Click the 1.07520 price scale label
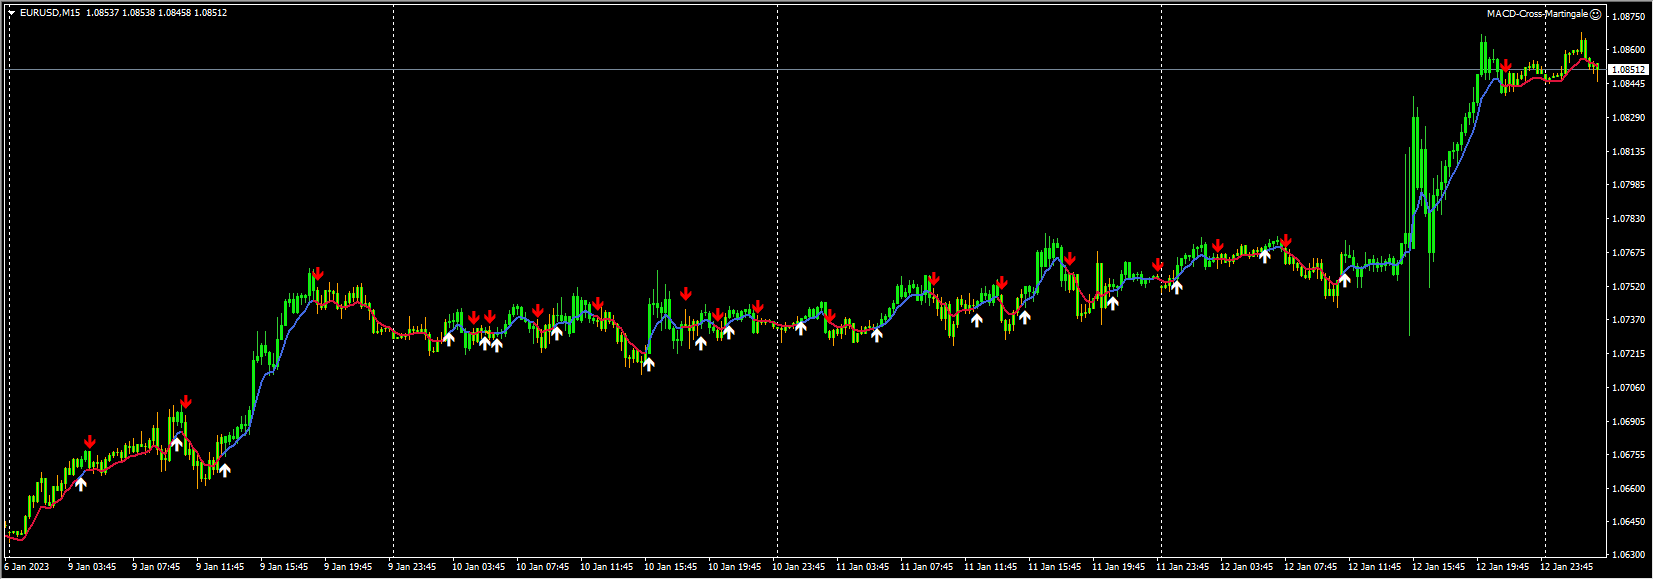1654x580 pixels. (x=1629, y=287)
